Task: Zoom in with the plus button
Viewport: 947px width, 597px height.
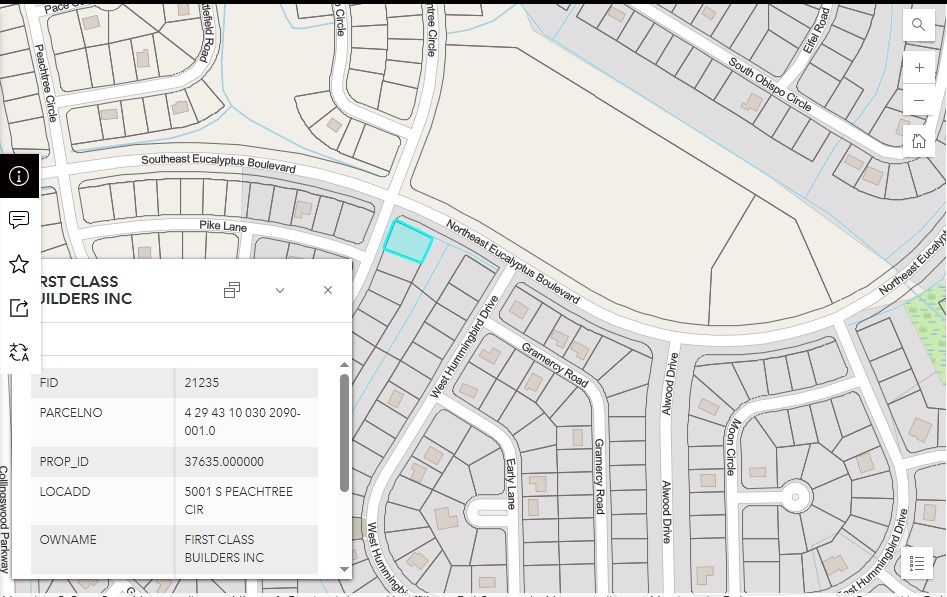Action: [x=918, y=68]
